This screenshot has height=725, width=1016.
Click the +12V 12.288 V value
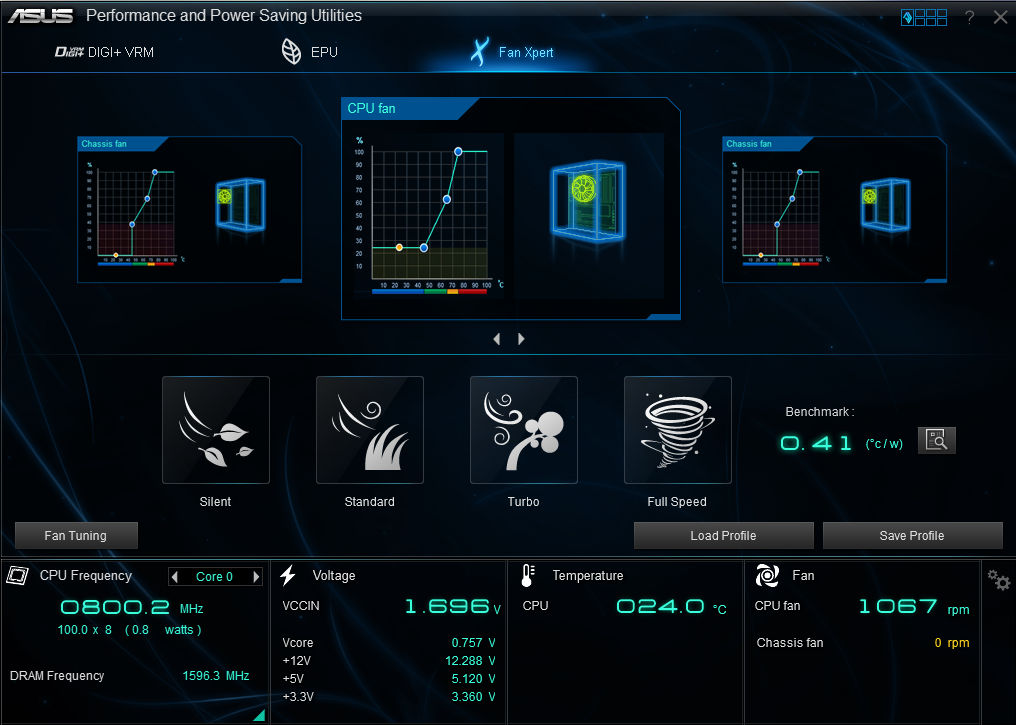point(470,661)
